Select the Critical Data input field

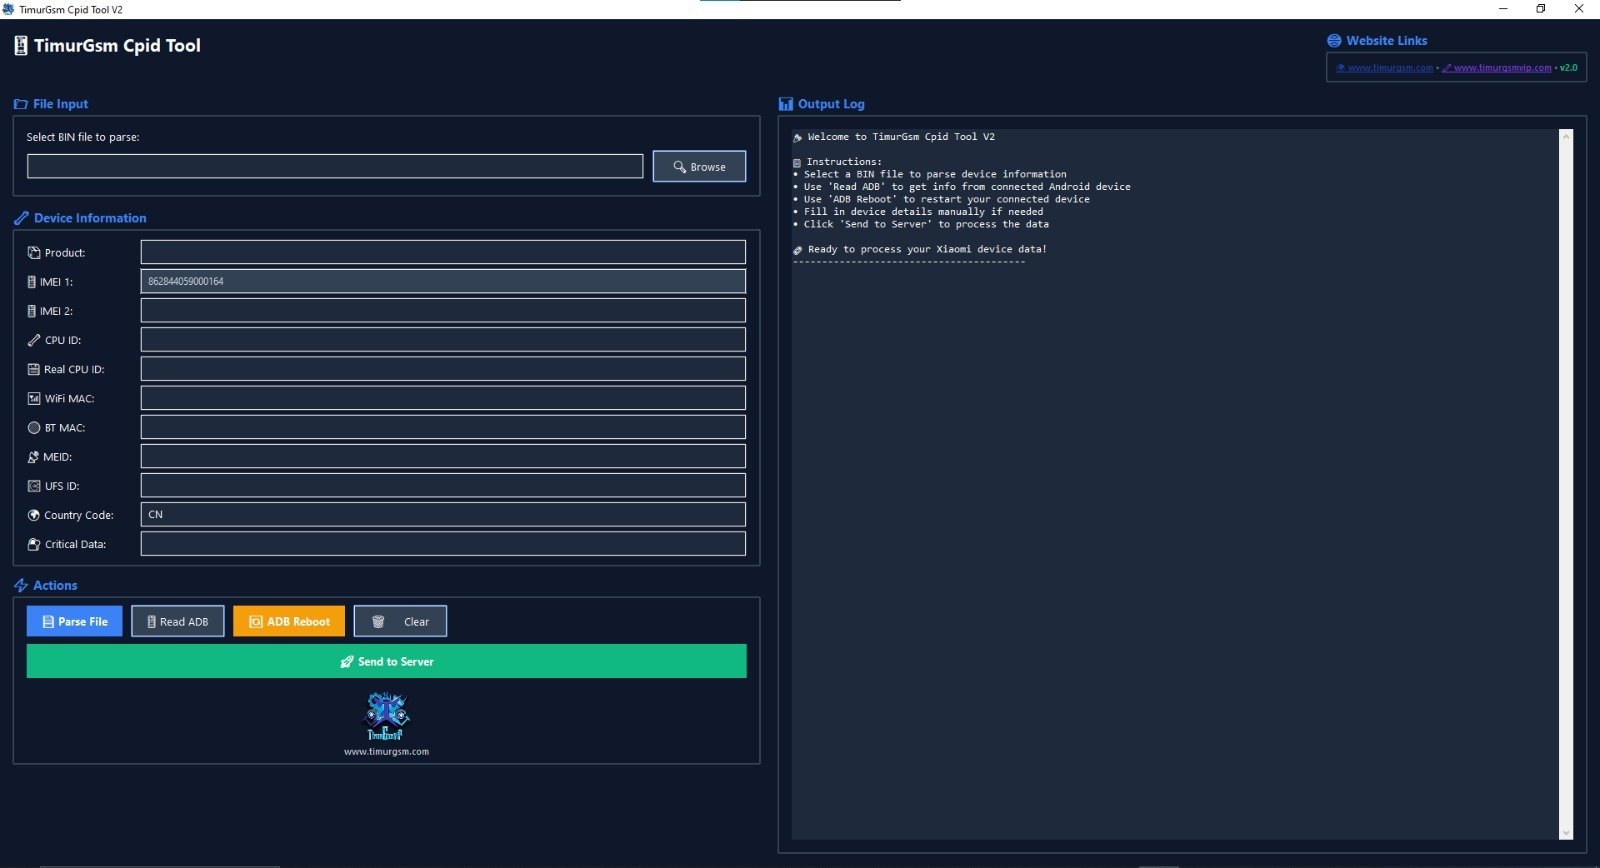point(443,544)
